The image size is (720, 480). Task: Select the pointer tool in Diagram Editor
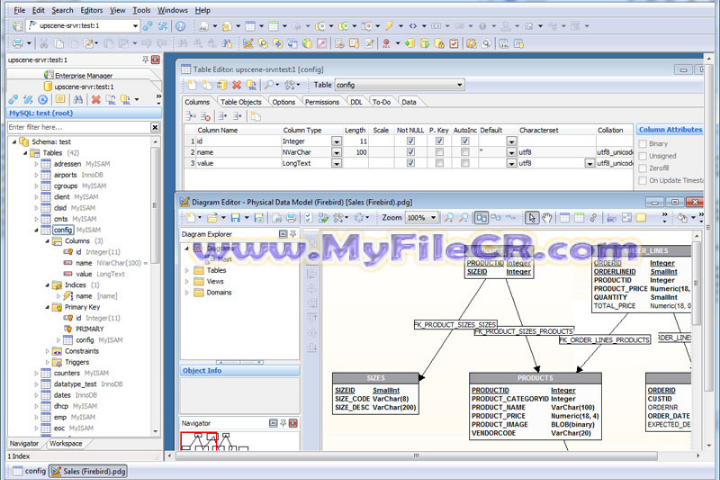pyautogui.click(x=532, y=218)
